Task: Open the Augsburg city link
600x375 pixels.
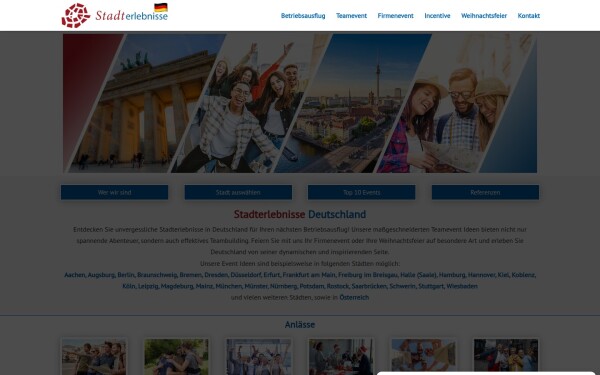Action: (101, 275)
